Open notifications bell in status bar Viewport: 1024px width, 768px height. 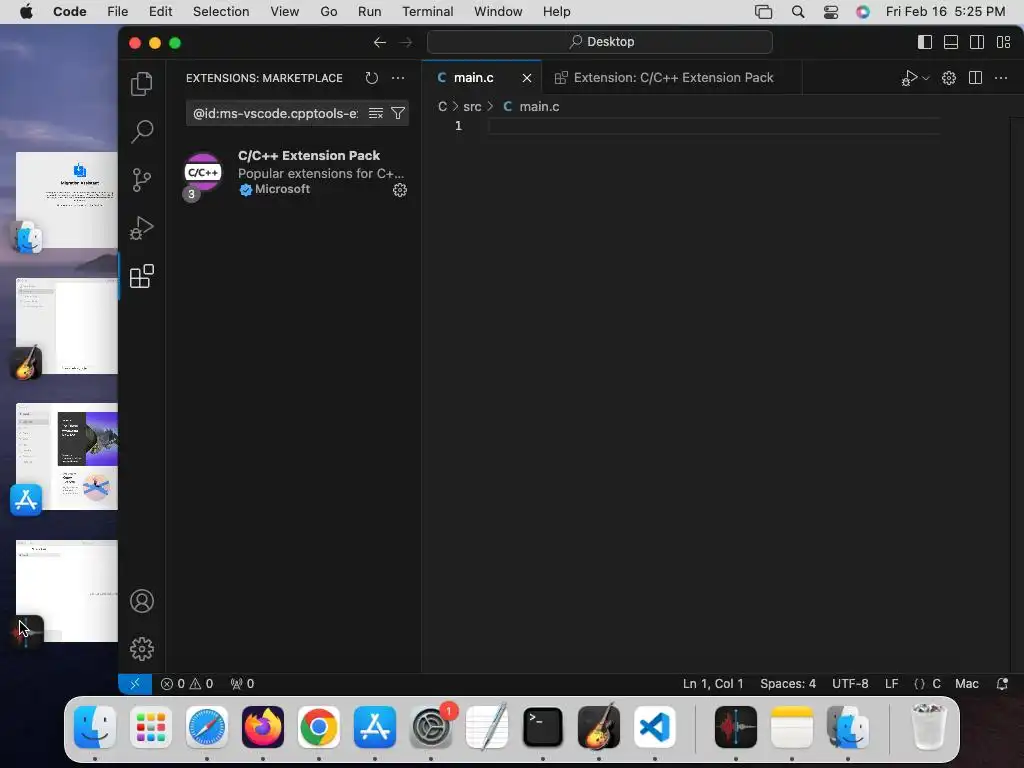pos(1002,684)
